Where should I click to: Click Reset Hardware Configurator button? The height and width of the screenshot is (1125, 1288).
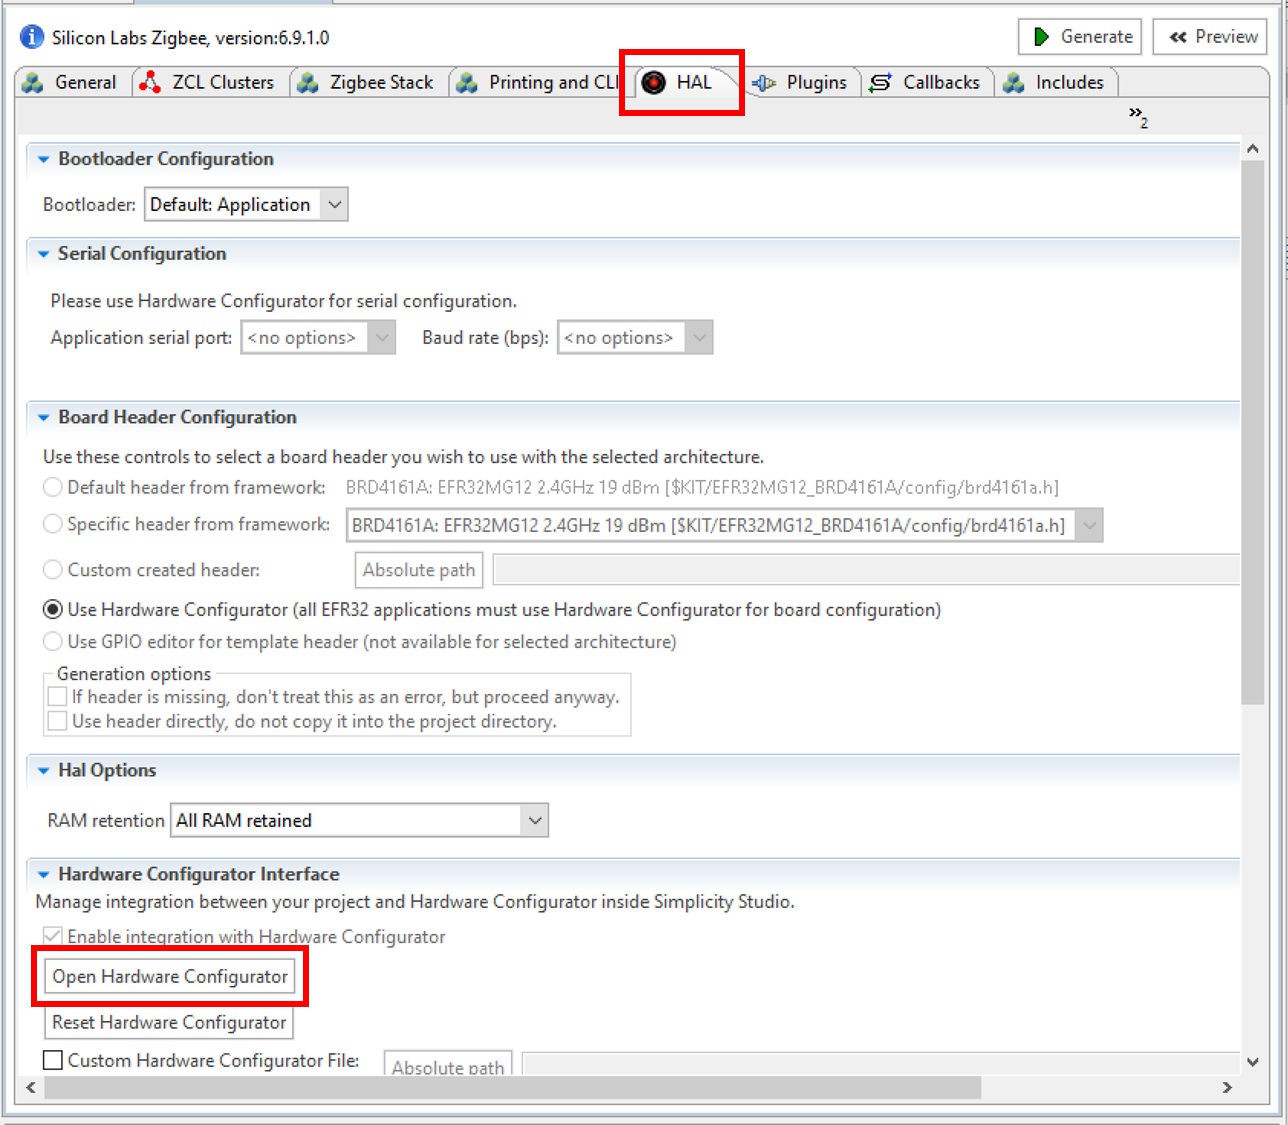point(169,1022)
